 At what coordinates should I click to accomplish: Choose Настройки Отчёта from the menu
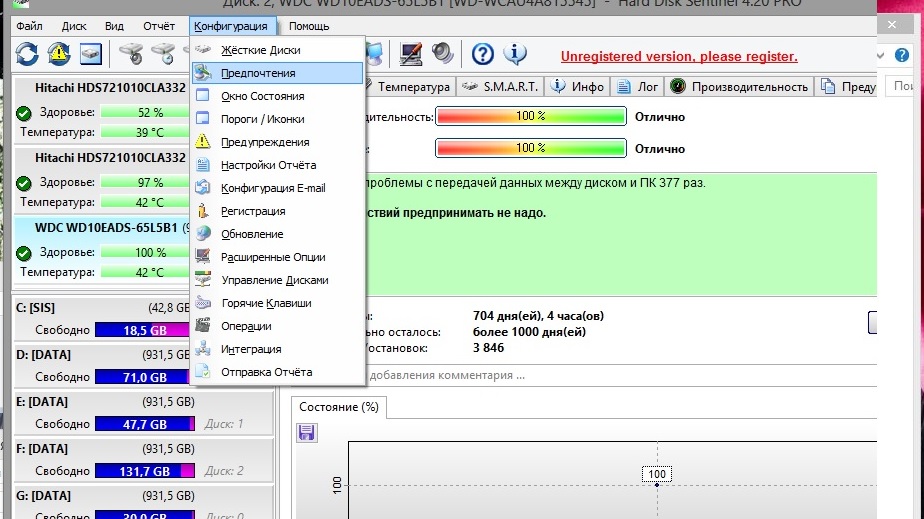pyautogui.click(x=277, y=165)
